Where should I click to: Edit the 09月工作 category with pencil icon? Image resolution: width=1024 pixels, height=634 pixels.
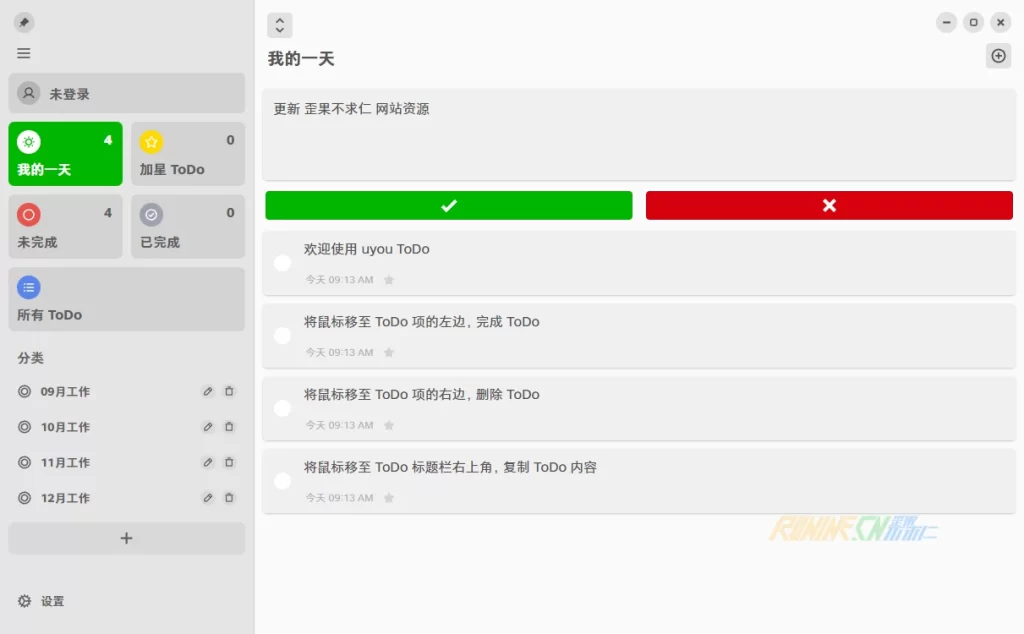208,392
